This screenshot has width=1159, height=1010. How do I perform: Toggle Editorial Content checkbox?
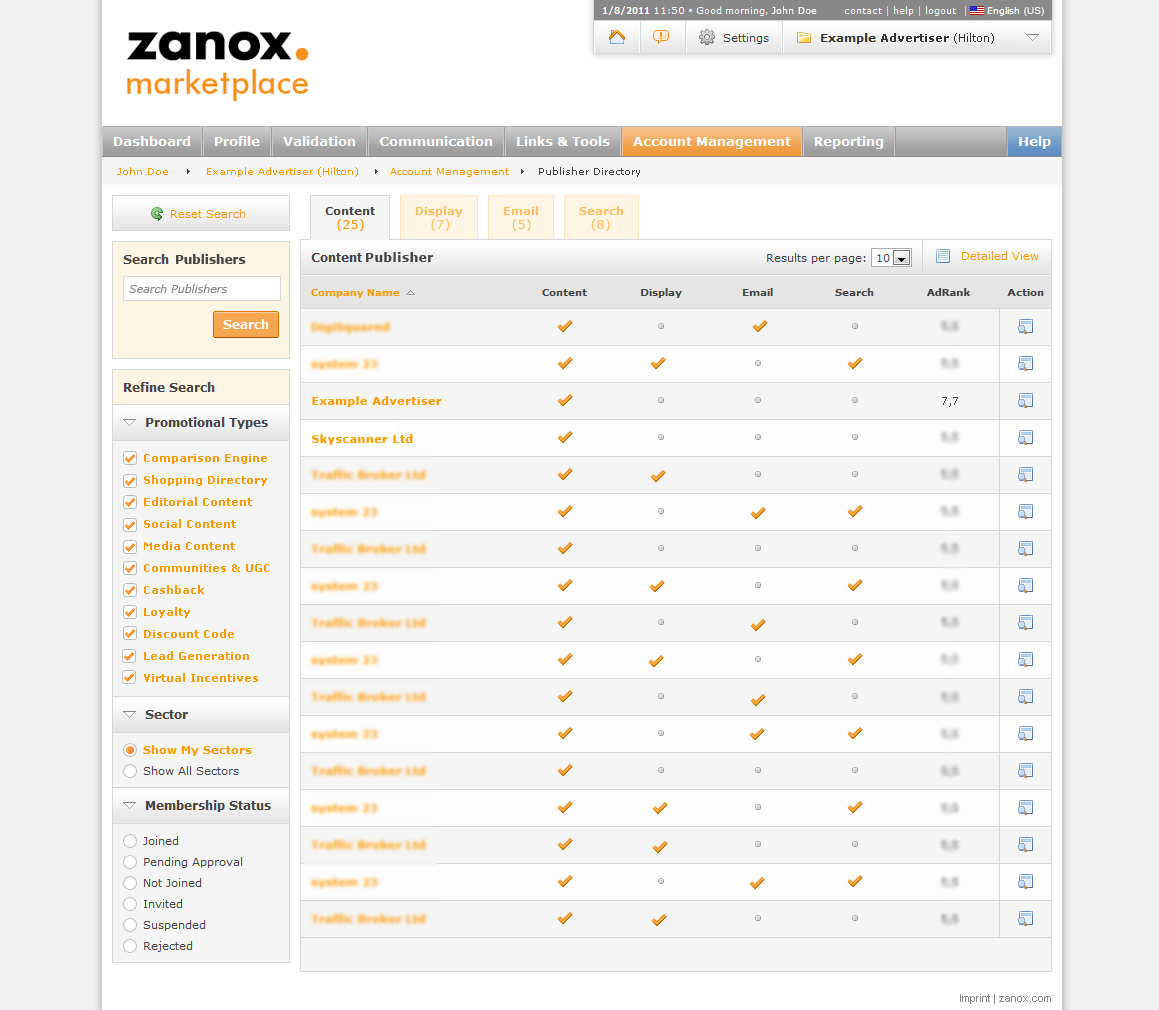click(x=130, y=503)
